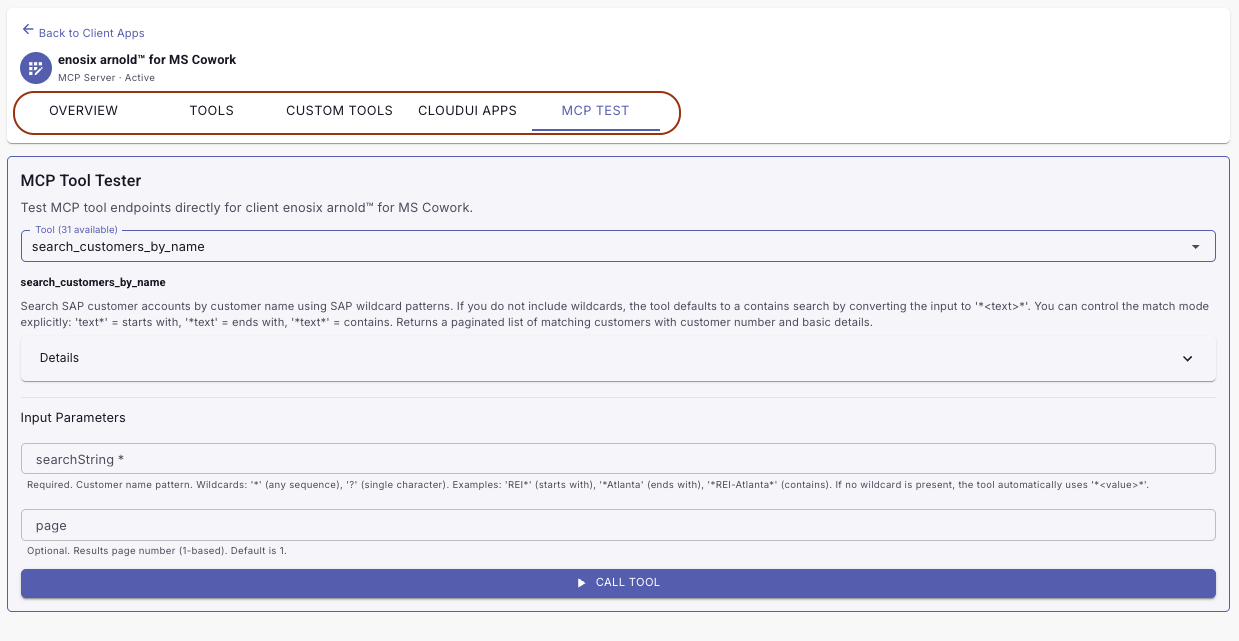Screen dimensions: 1239x641
Task: Click the enosix arnold app logo
Action: tap(36, 68)
